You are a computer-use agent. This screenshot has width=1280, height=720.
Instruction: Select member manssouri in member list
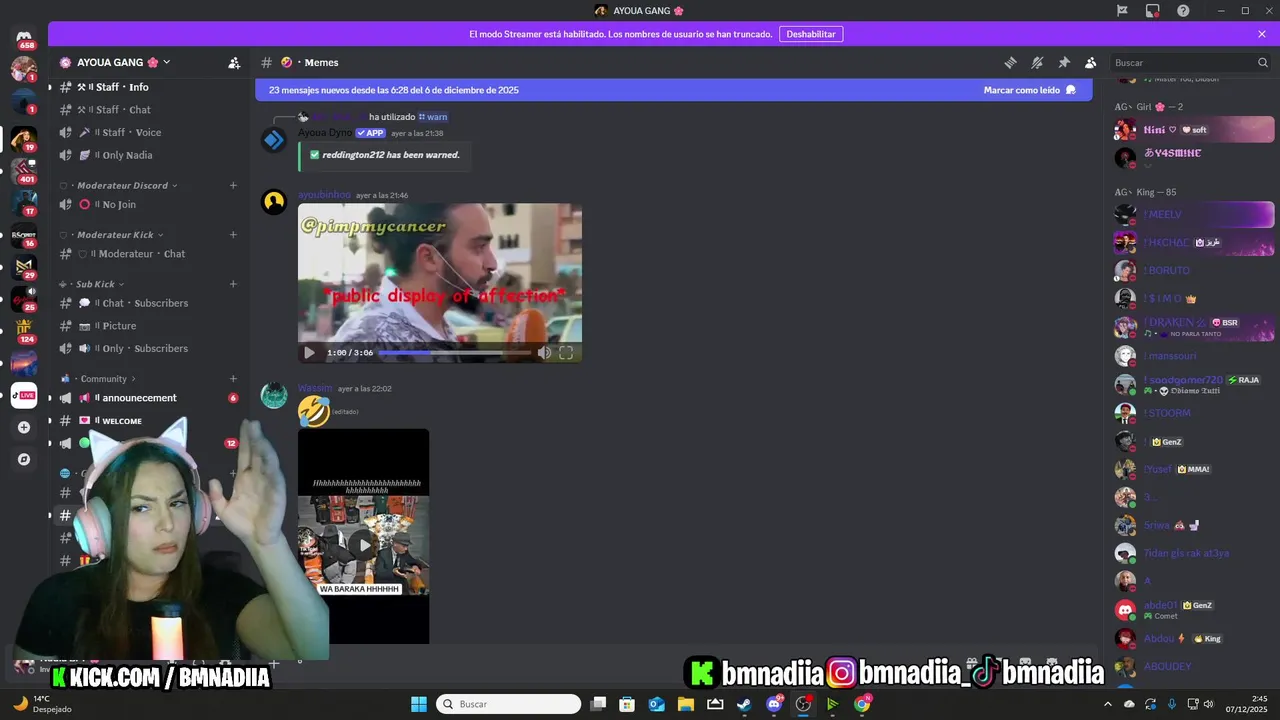pos(1194,356)
